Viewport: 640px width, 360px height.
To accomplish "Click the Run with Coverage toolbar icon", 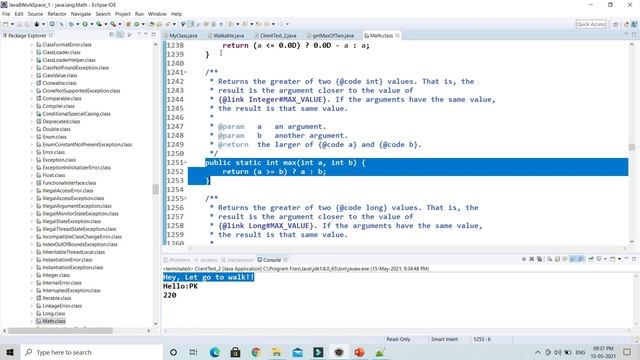I will 99,24.
